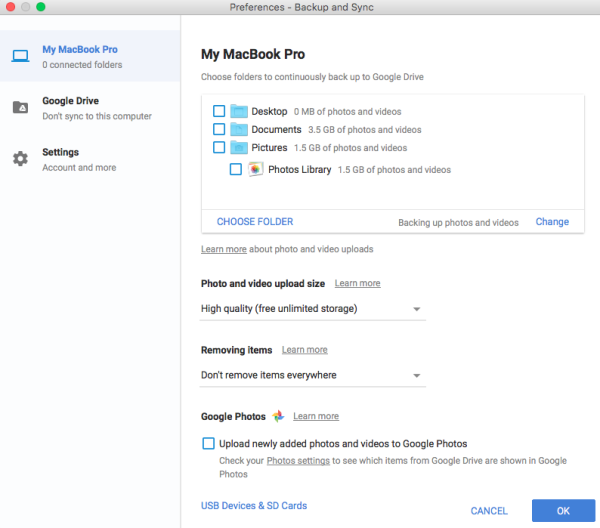Click "Don't sync to this computer" subtitle
This screenshot has width=600, height=528.
tap(97, 116)
